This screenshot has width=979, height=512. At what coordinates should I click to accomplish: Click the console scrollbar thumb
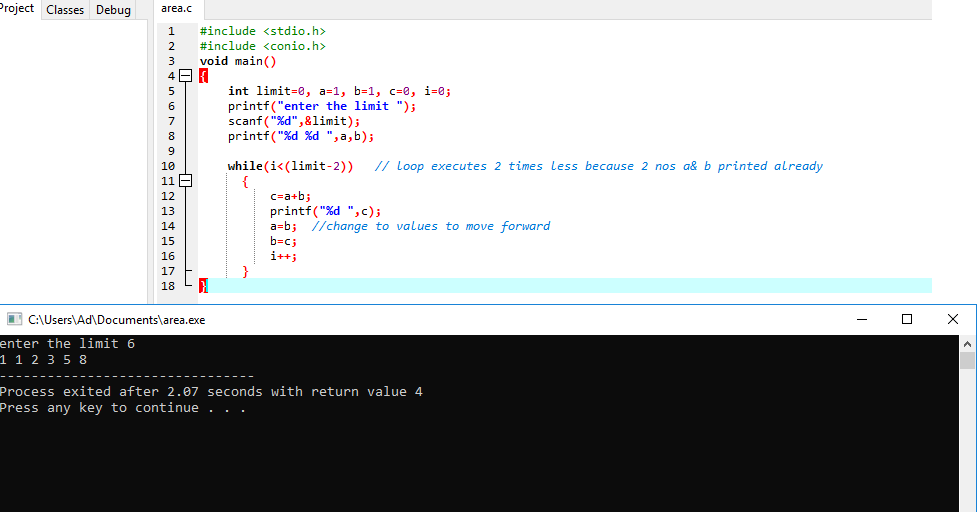pyautogui.click(x=967, y=360)
